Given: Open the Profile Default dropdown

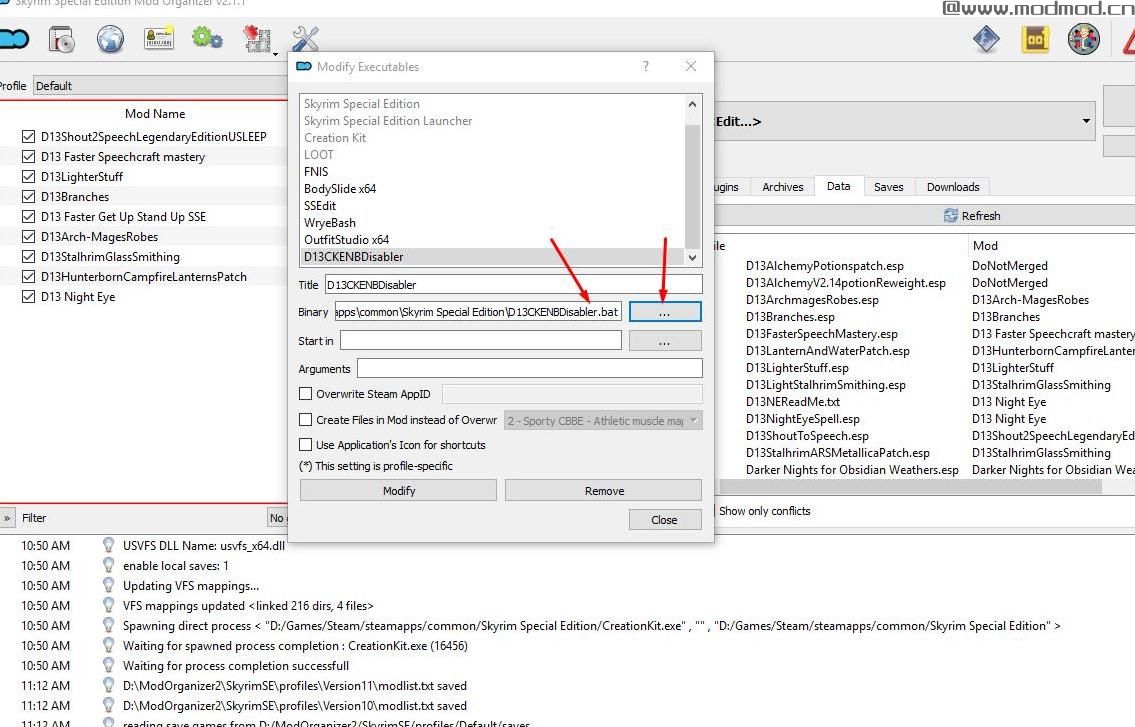Looking at the screenshot, I should pyautogui.click(x=161, y=85).
